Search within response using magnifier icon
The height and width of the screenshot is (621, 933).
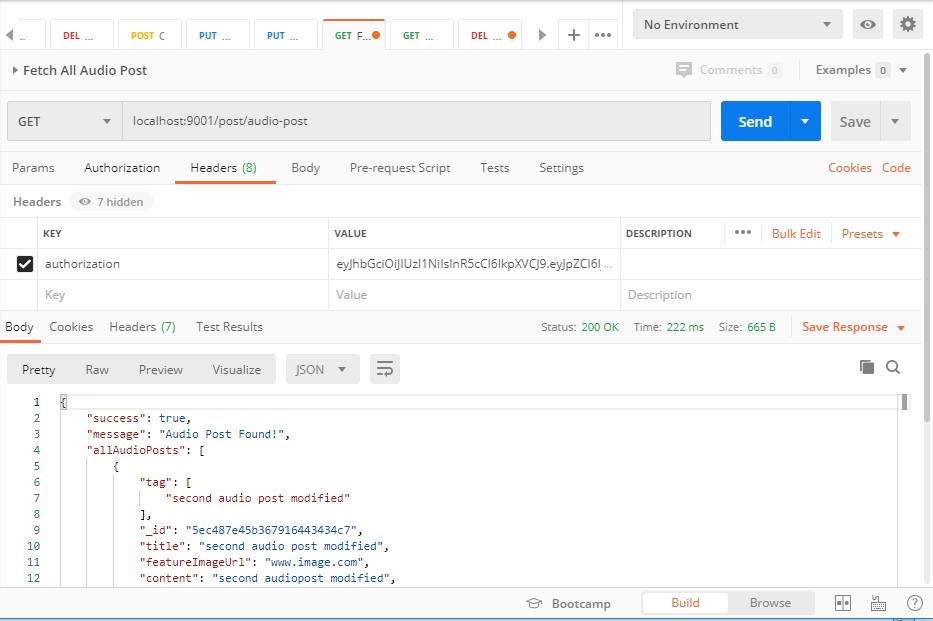coord(893,367)
